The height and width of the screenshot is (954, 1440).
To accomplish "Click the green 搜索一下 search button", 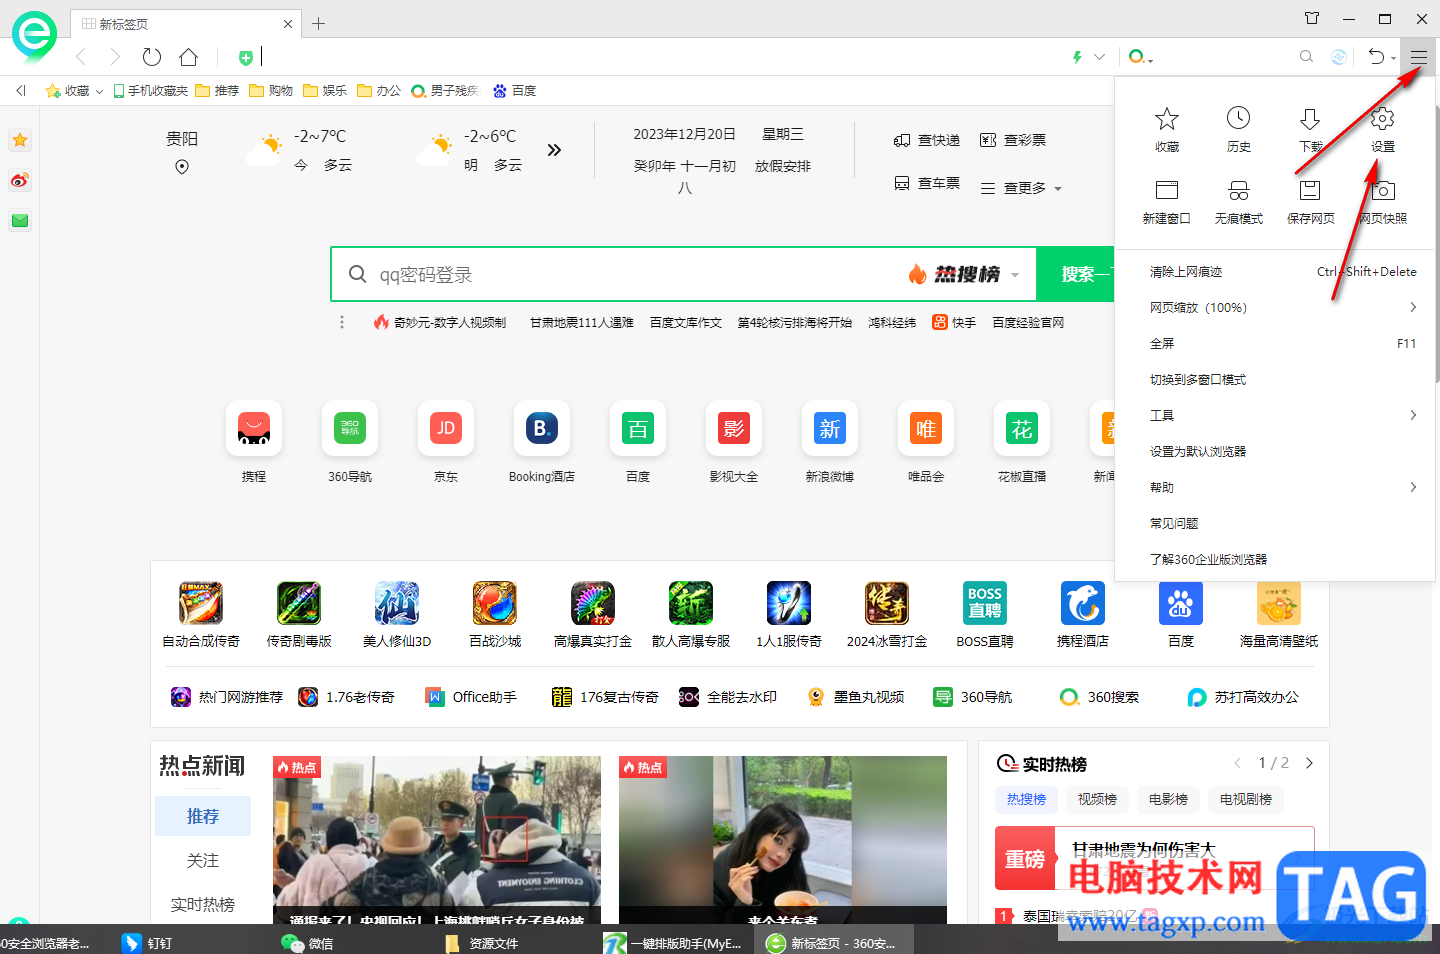I will tap(1075, 274).
